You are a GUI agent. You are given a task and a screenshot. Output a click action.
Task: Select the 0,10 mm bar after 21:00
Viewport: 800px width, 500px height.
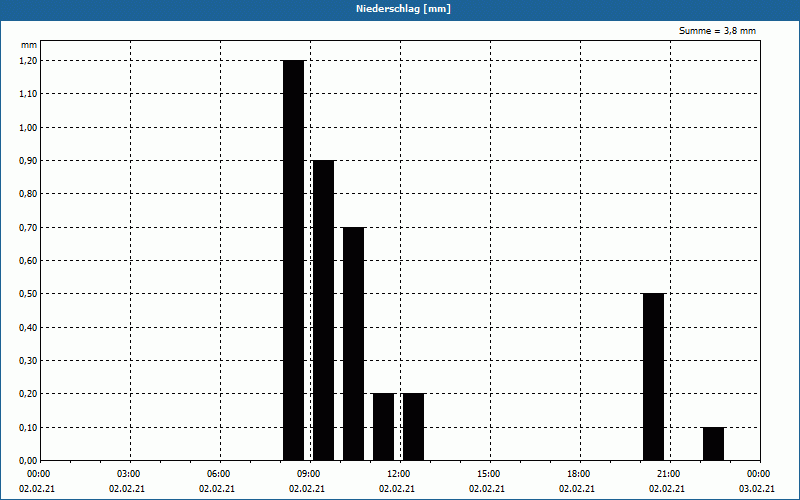coord(714,444)
